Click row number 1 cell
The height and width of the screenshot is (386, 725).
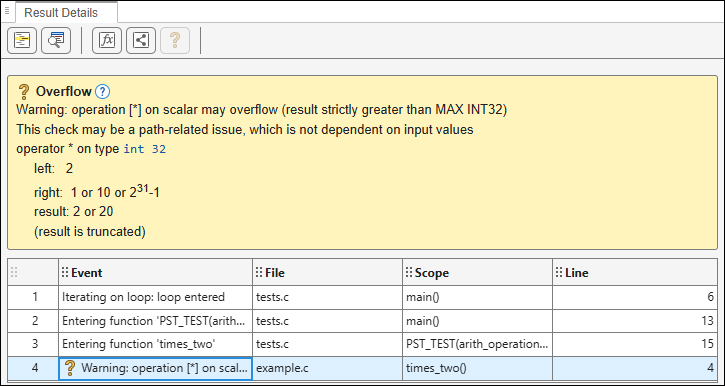point(33,297)
